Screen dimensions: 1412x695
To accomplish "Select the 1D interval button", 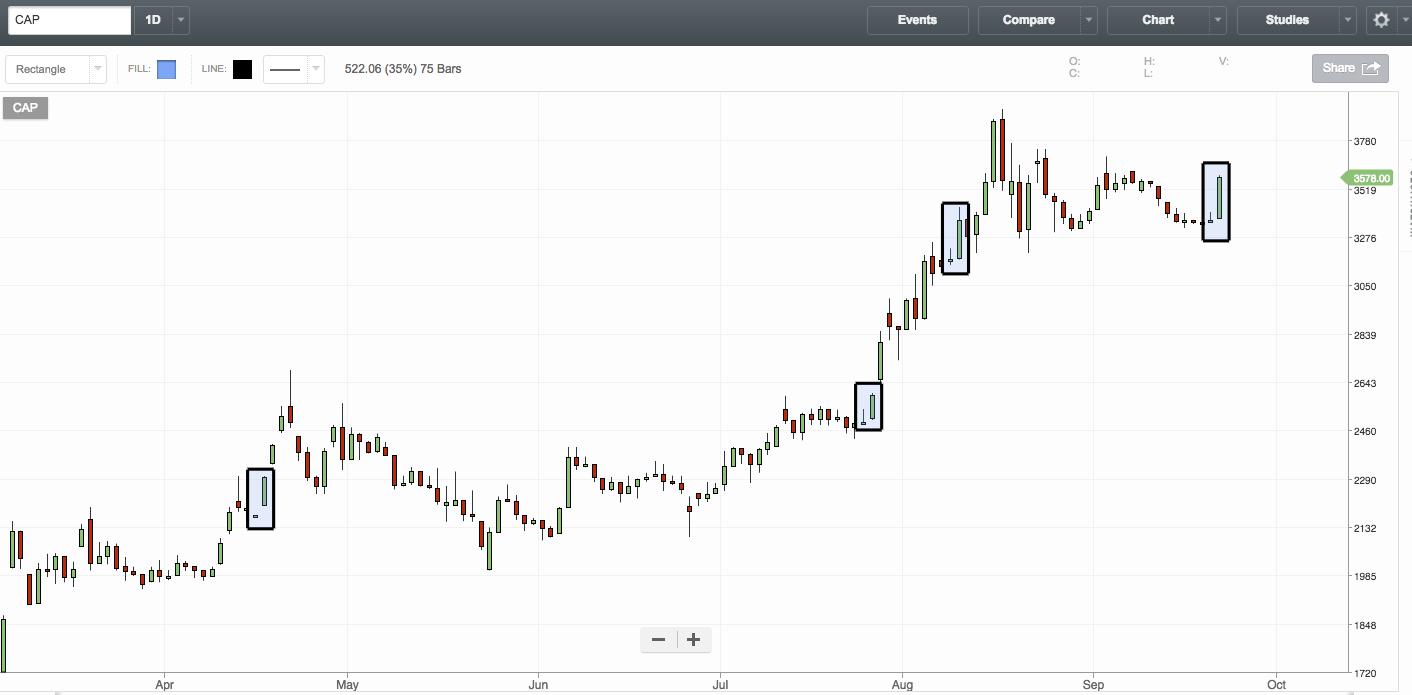I will [152, 20].
